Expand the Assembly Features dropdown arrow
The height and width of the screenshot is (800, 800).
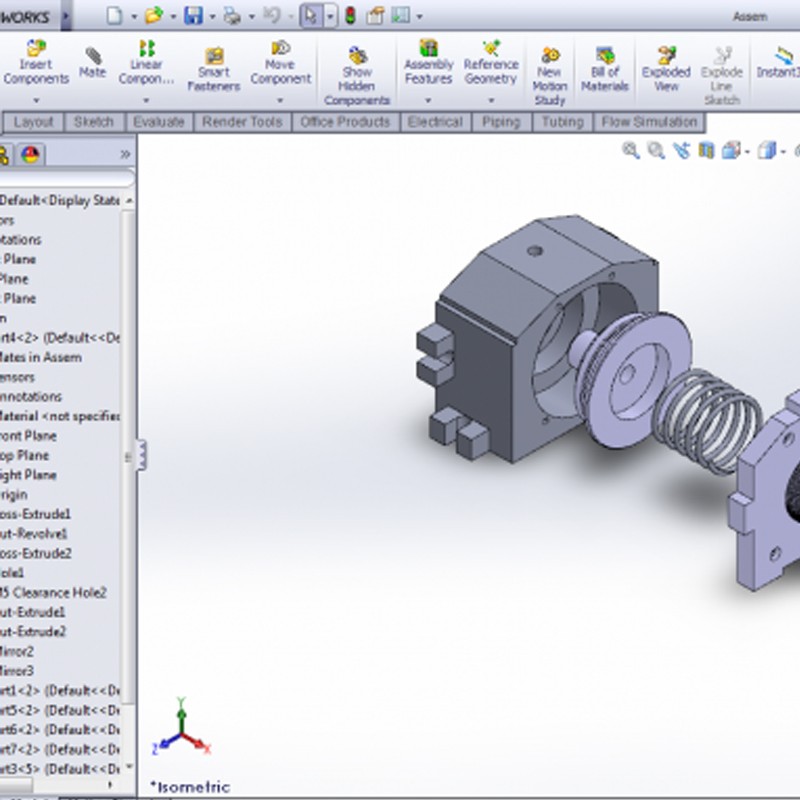point(428,100)
